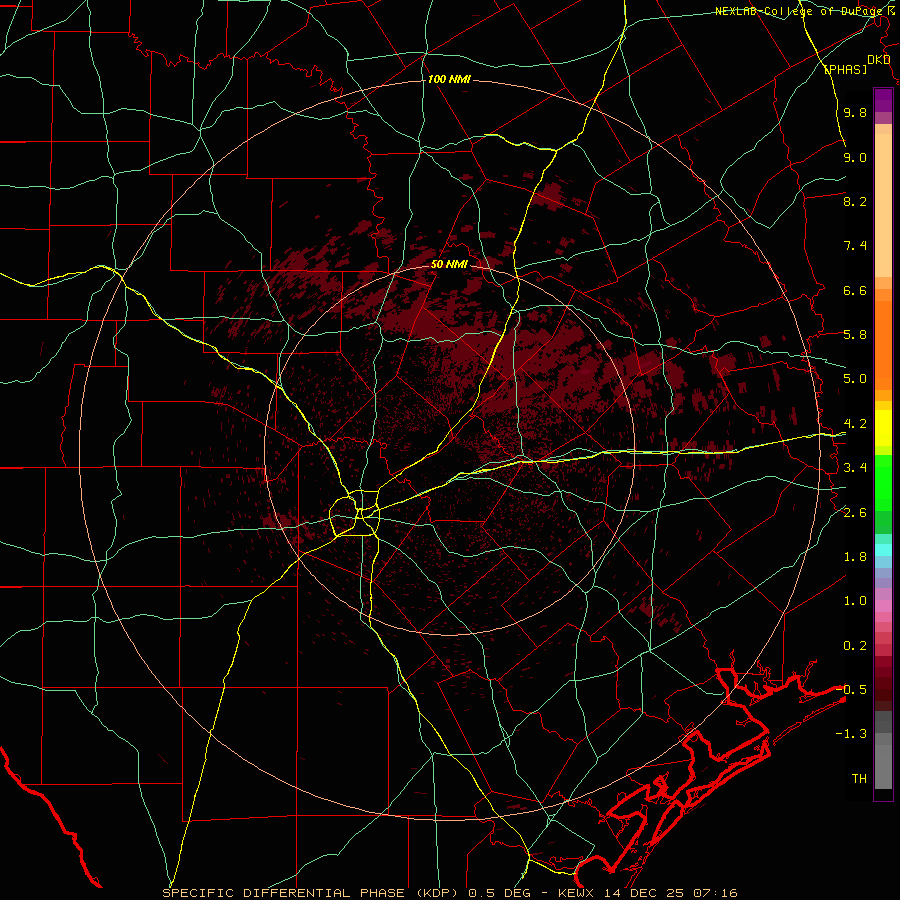This screenshot has width=900, height=900.
Task: Click the 0.2 value on the scale
Action: 855,646
